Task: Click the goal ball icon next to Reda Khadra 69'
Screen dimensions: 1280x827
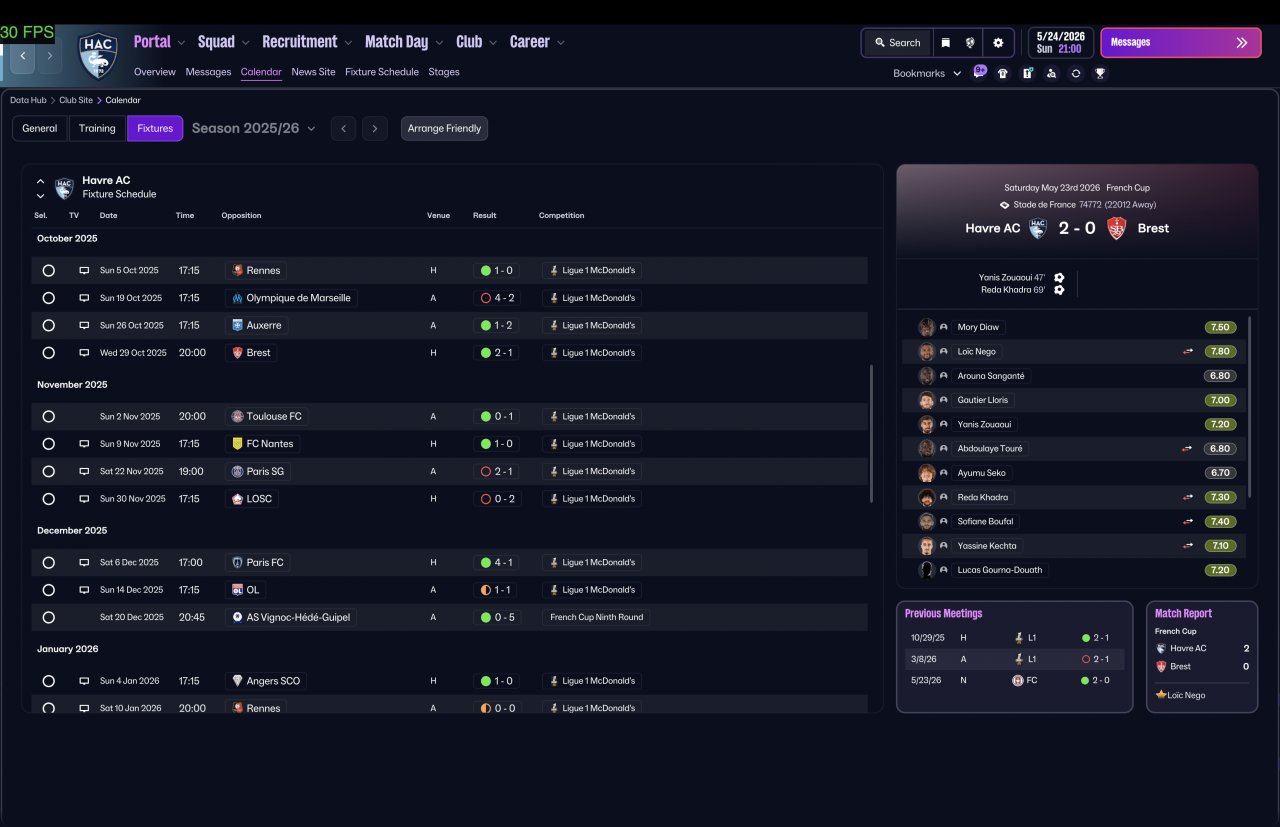Action: (x=1059, y=290)
